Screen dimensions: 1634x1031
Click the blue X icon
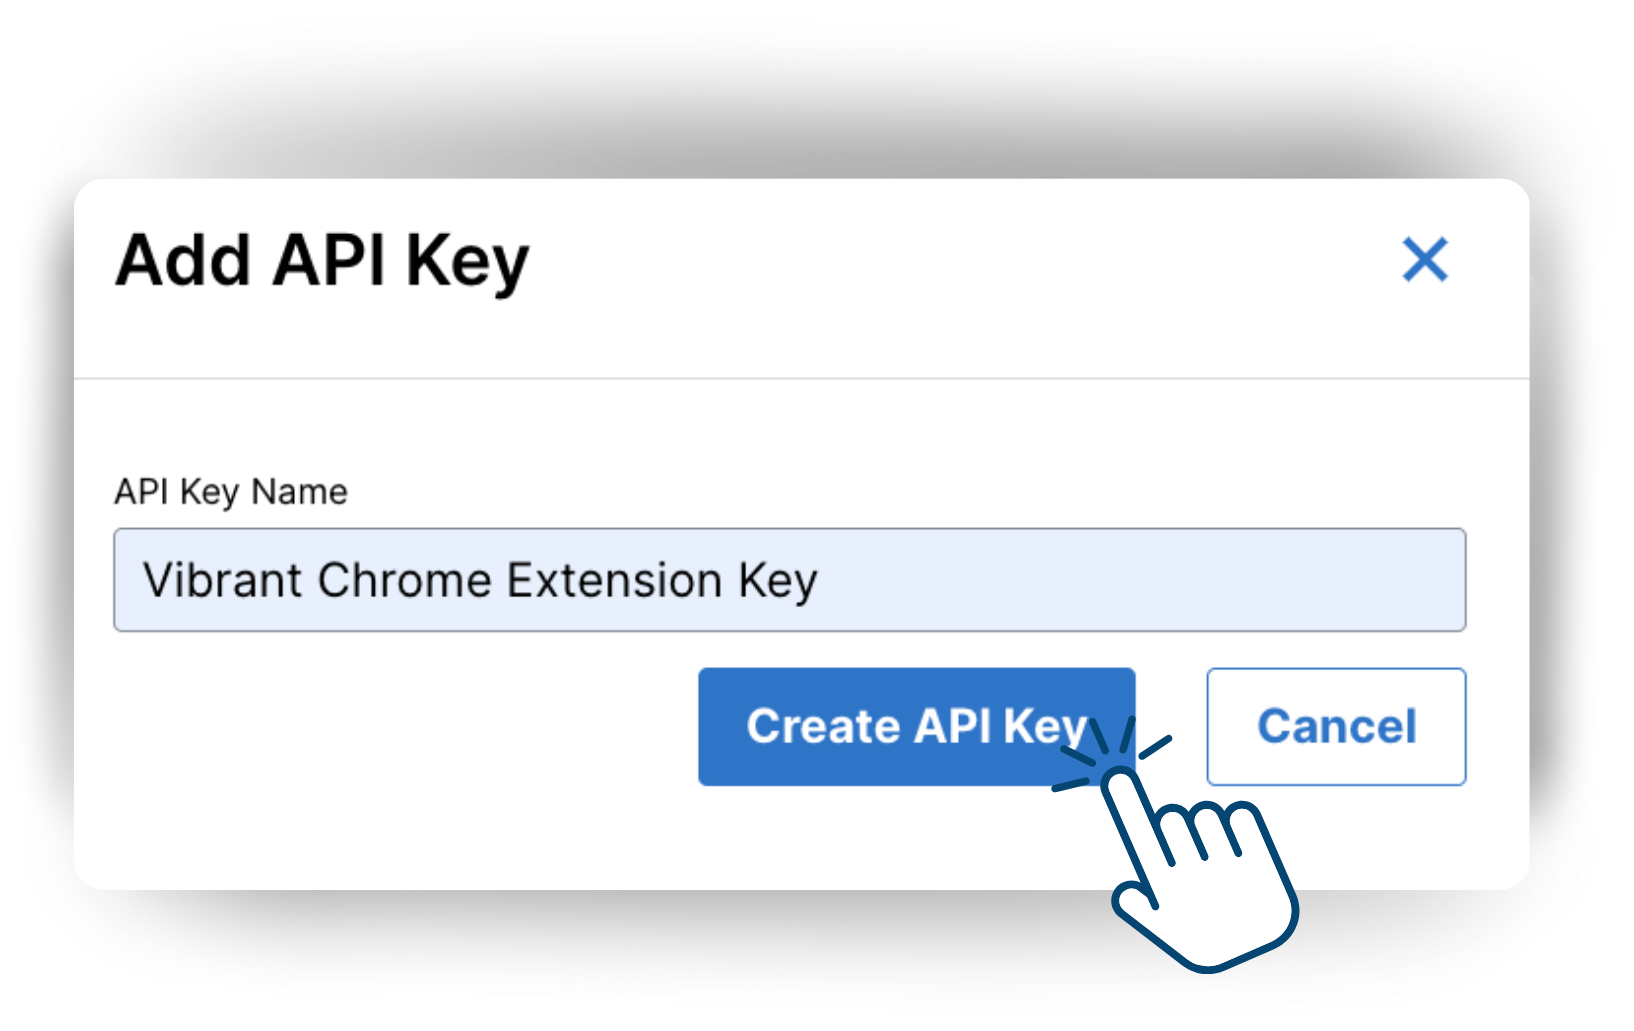click(x=1425, y=260)
